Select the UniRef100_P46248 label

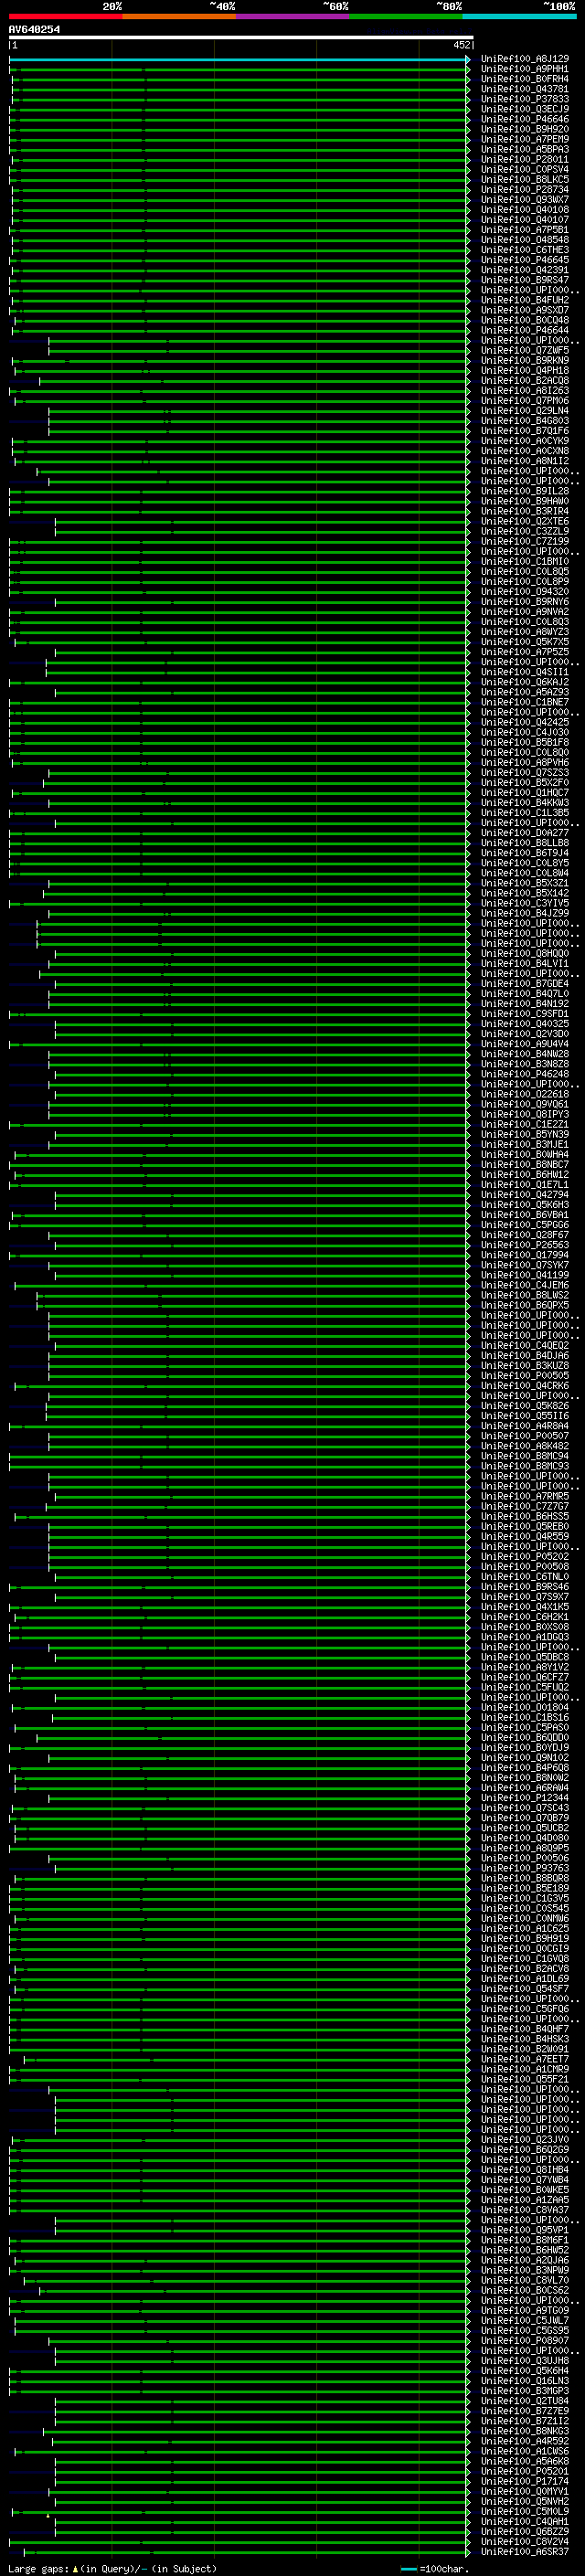pos(524,1074)
